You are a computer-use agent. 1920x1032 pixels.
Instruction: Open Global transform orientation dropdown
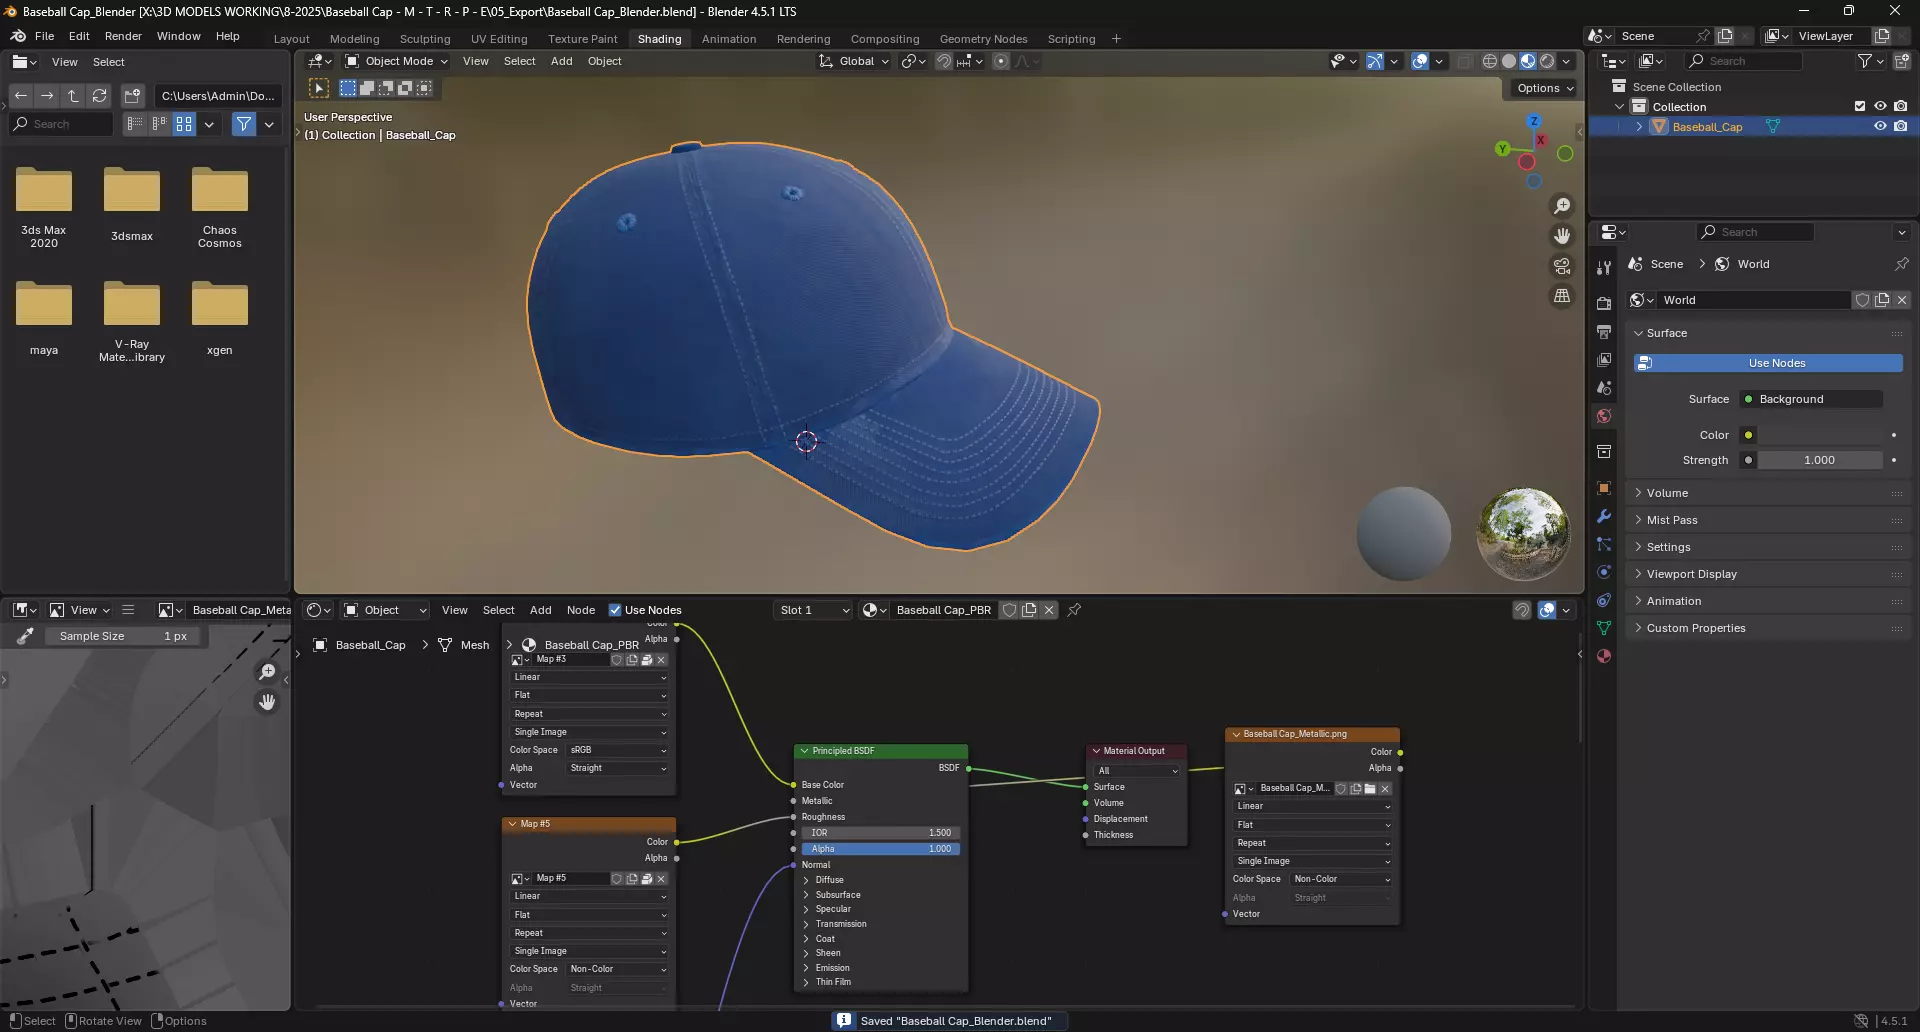[x=854, y=61]
